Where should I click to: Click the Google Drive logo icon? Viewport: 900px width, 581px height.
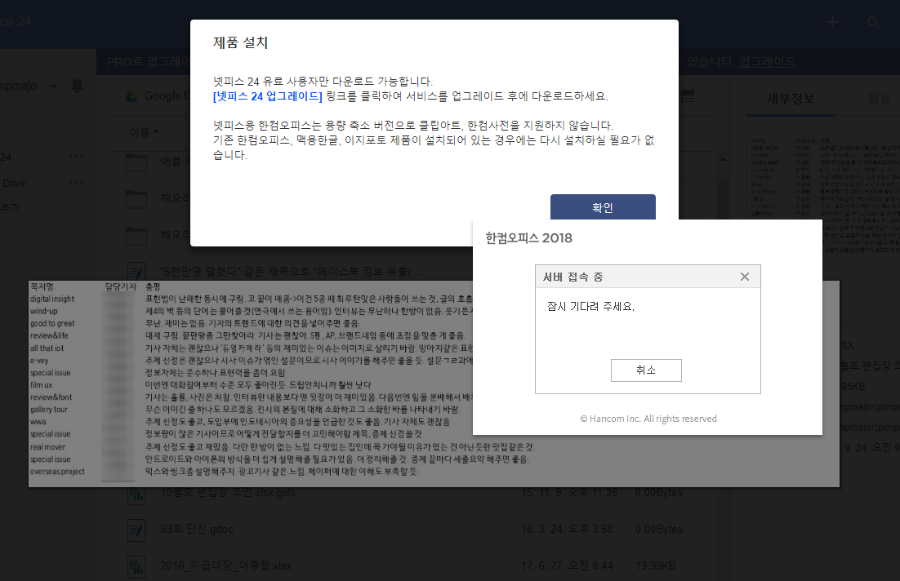(x=131, y=96)
